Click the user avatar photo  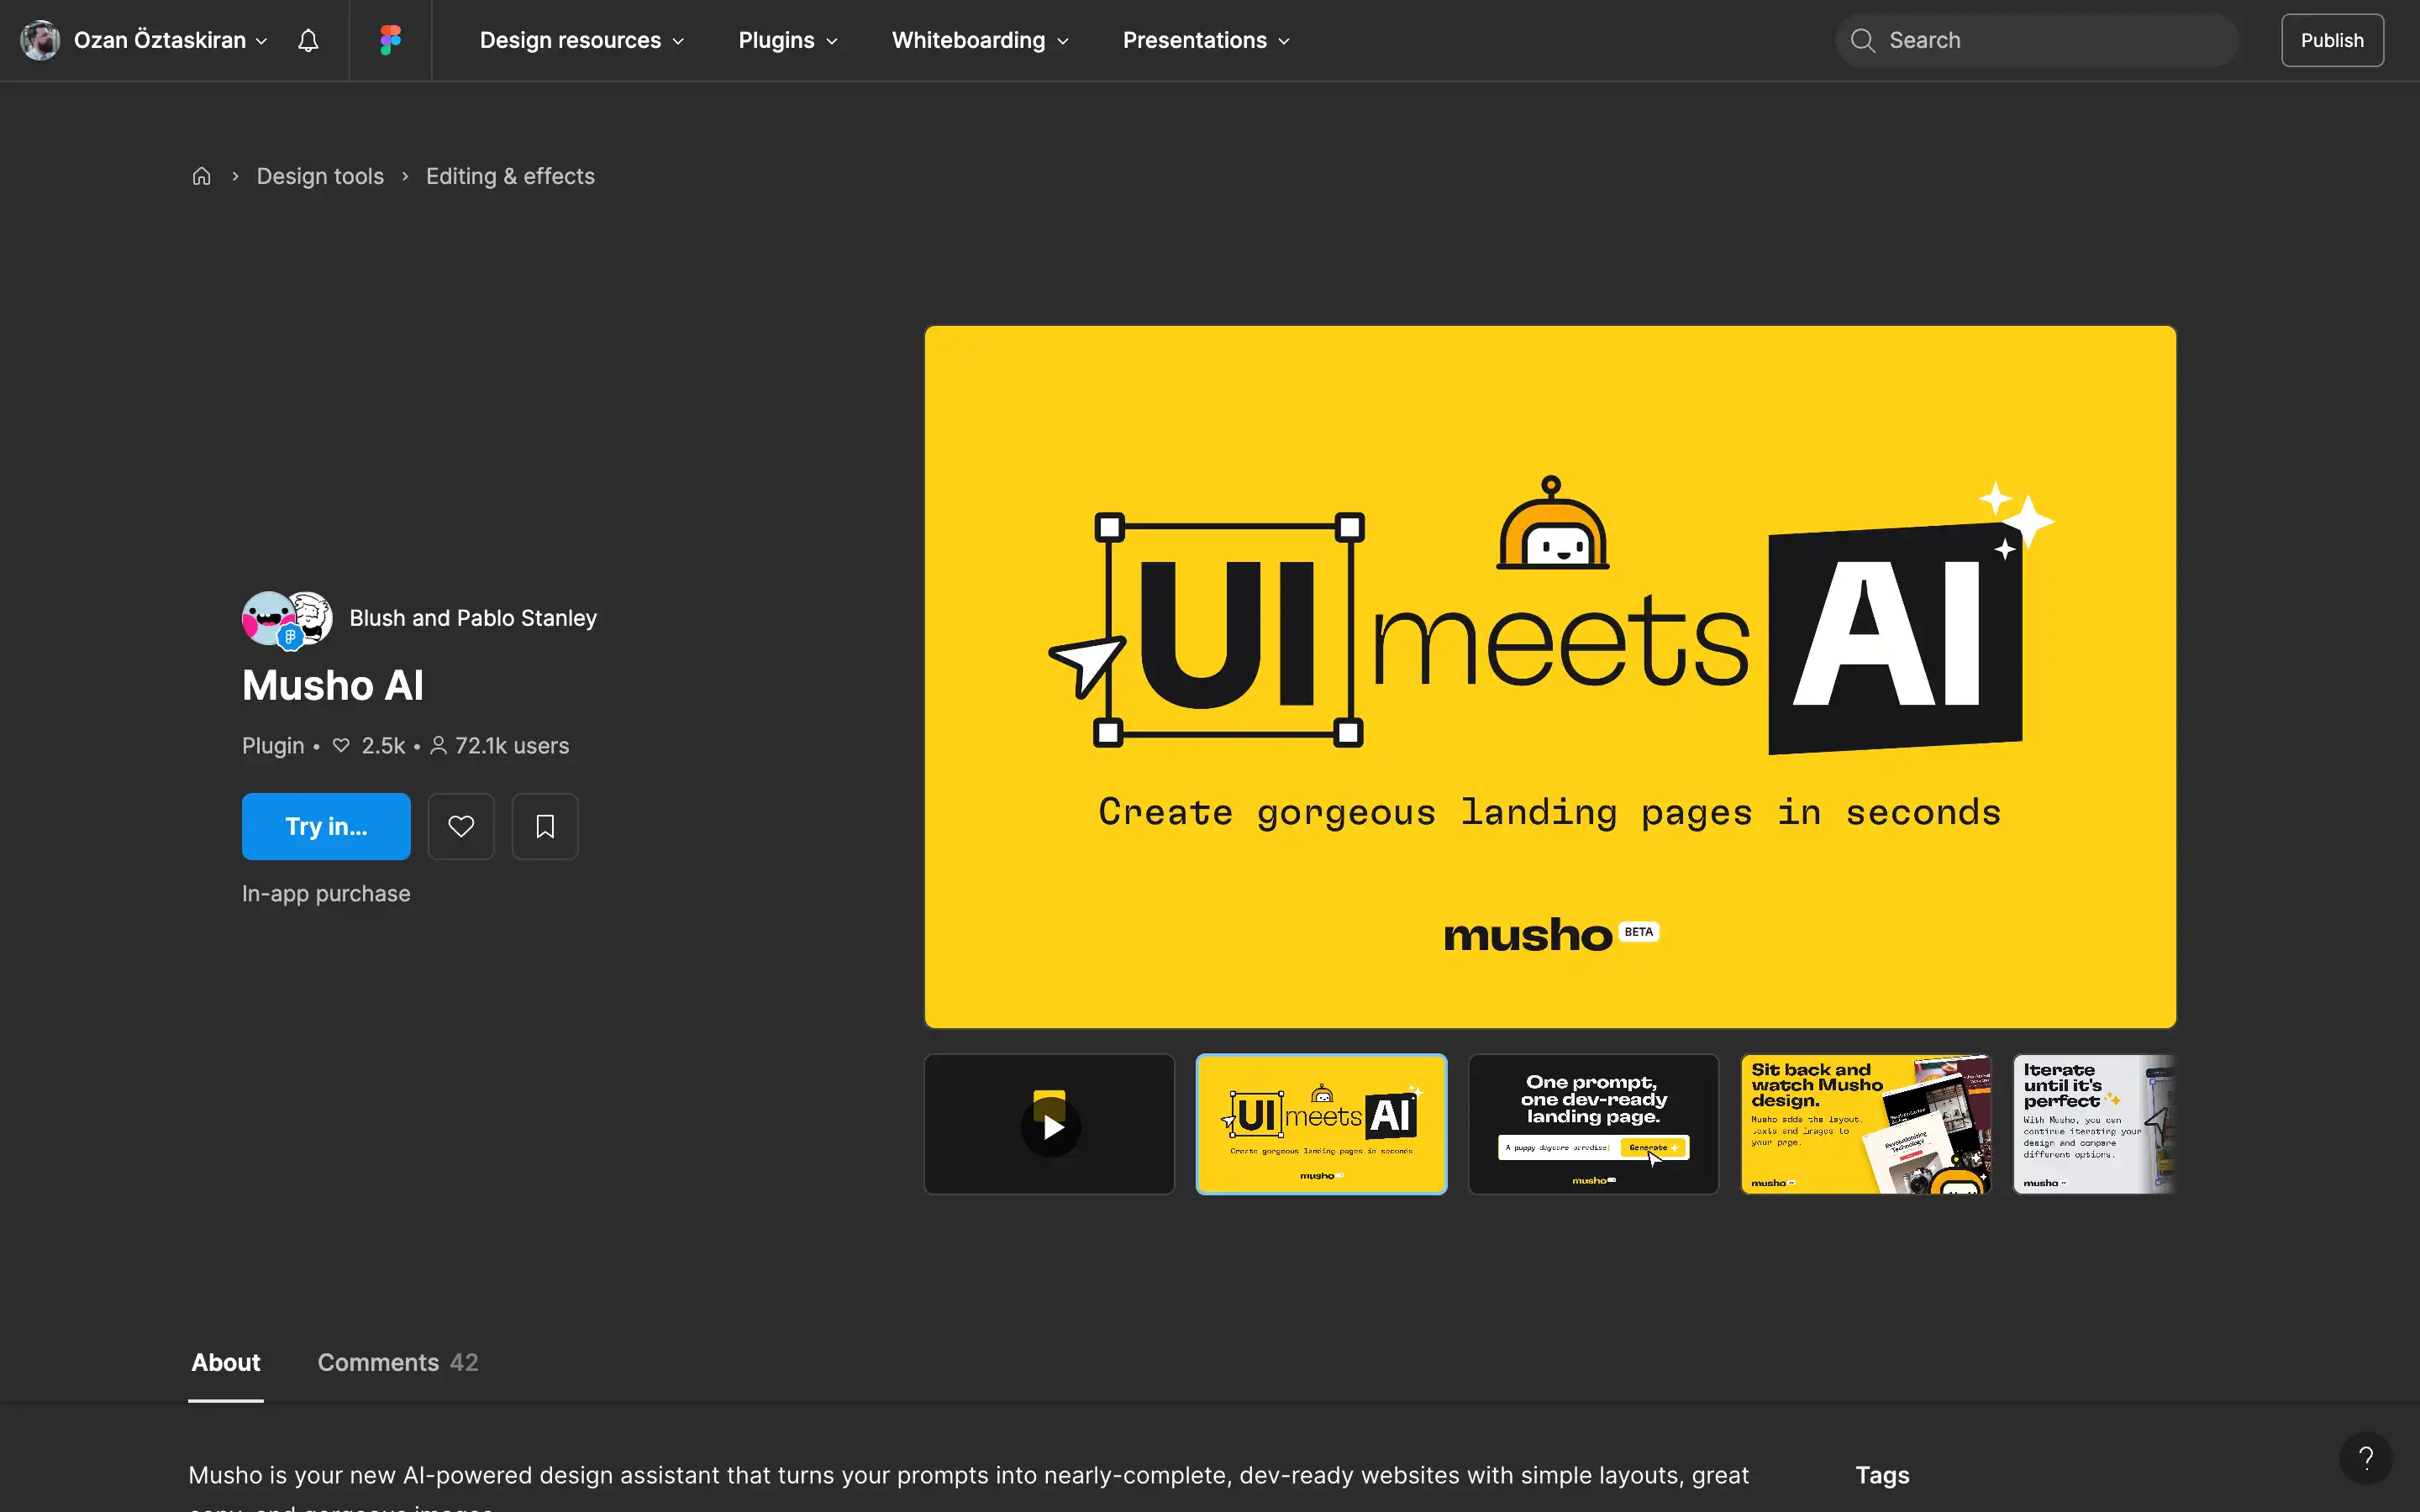[40, 40]
